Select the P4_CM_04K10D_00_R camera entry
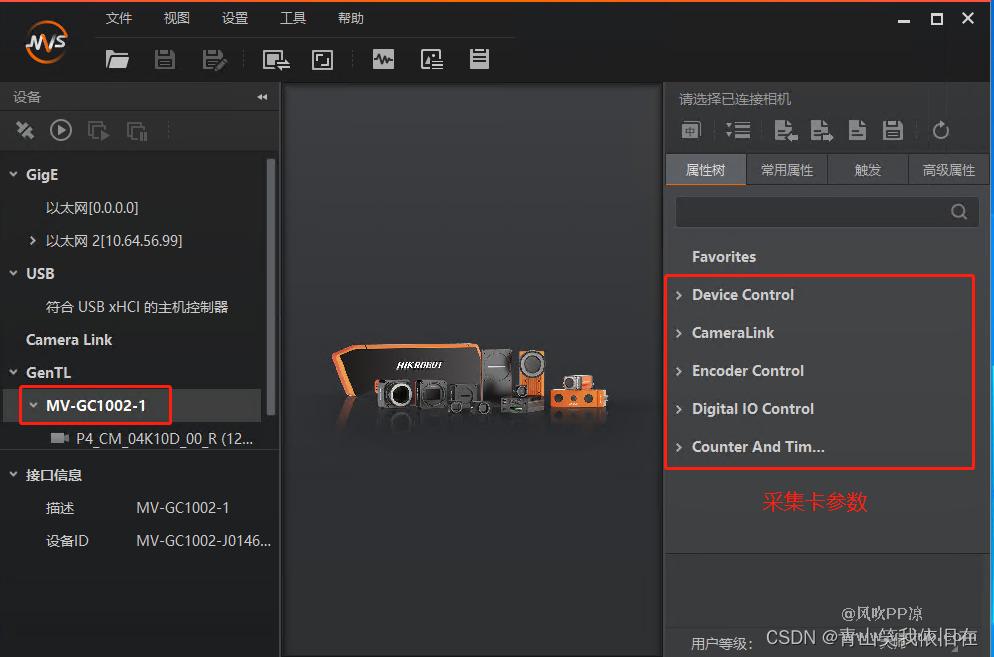Viewport: 994px width, 657px height. click(x=164, y=438)
